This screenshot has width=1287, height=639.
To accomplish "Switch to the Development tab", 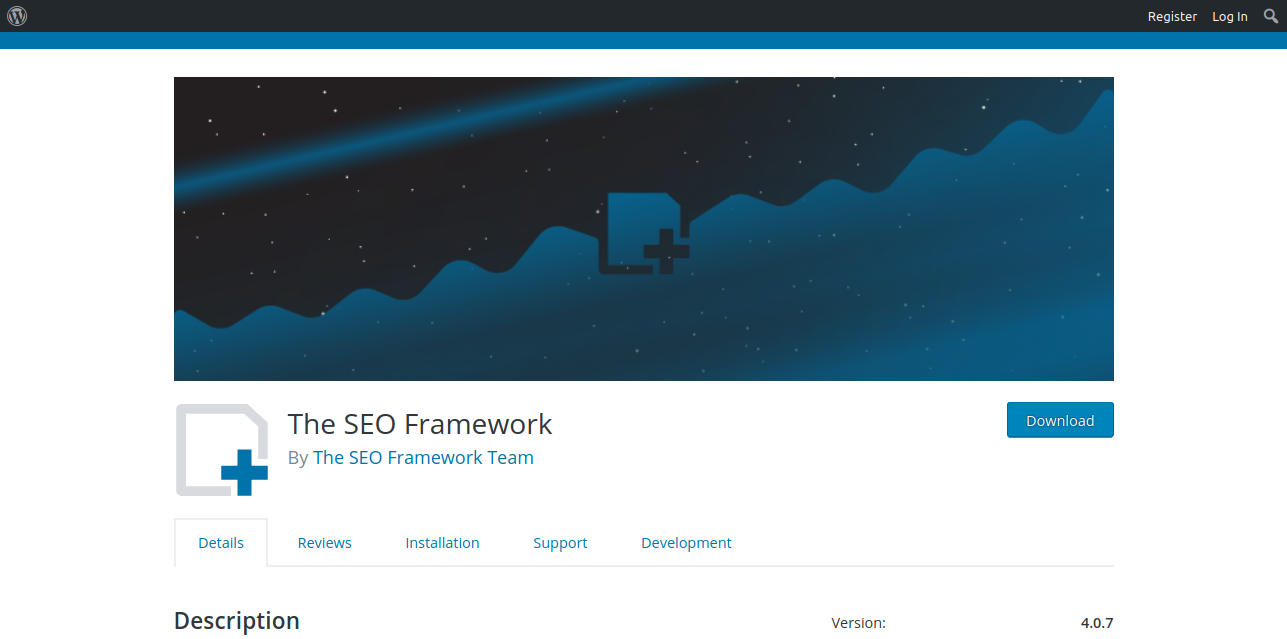I will point(686,543).
